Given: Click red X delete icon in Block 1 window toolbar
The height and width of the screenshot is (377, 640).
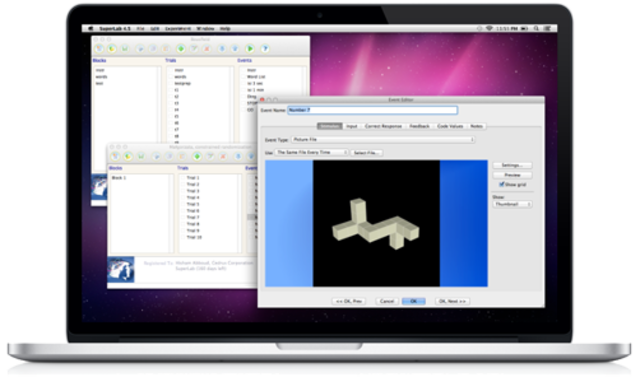Looking at the screenshot, I should pos(223,156).
